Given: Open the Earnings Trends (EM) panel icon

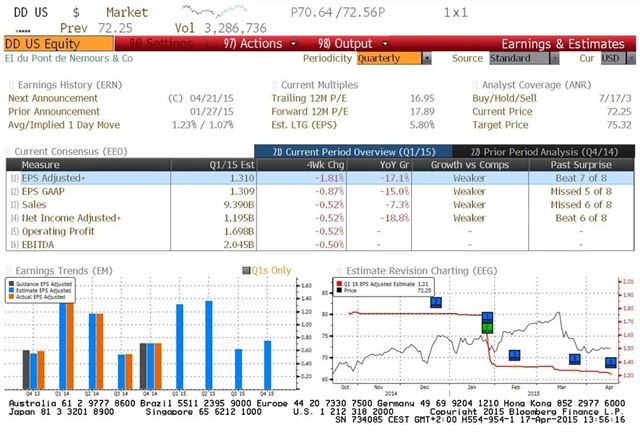Looking at the screenshot, I should coord(10,269).
